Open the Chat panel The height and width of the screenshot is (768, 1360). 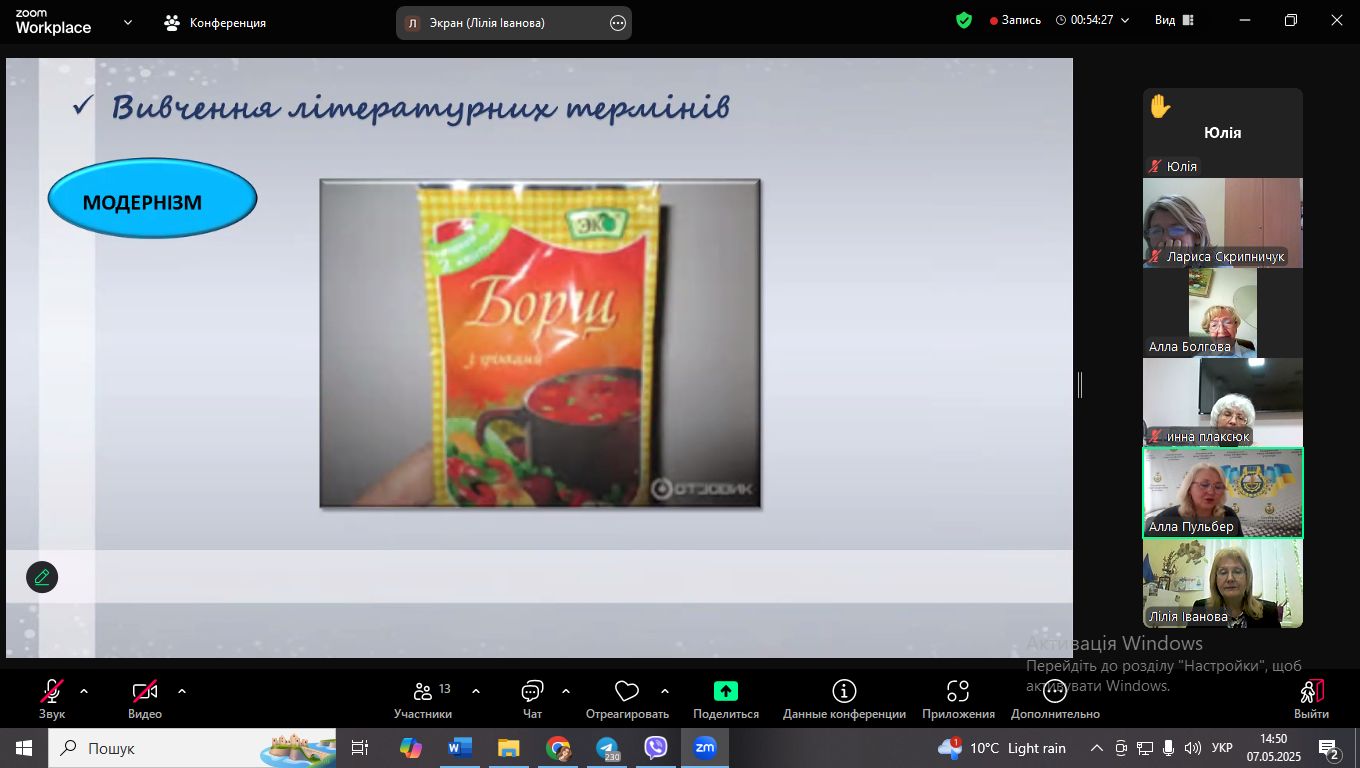click(532, 699)
